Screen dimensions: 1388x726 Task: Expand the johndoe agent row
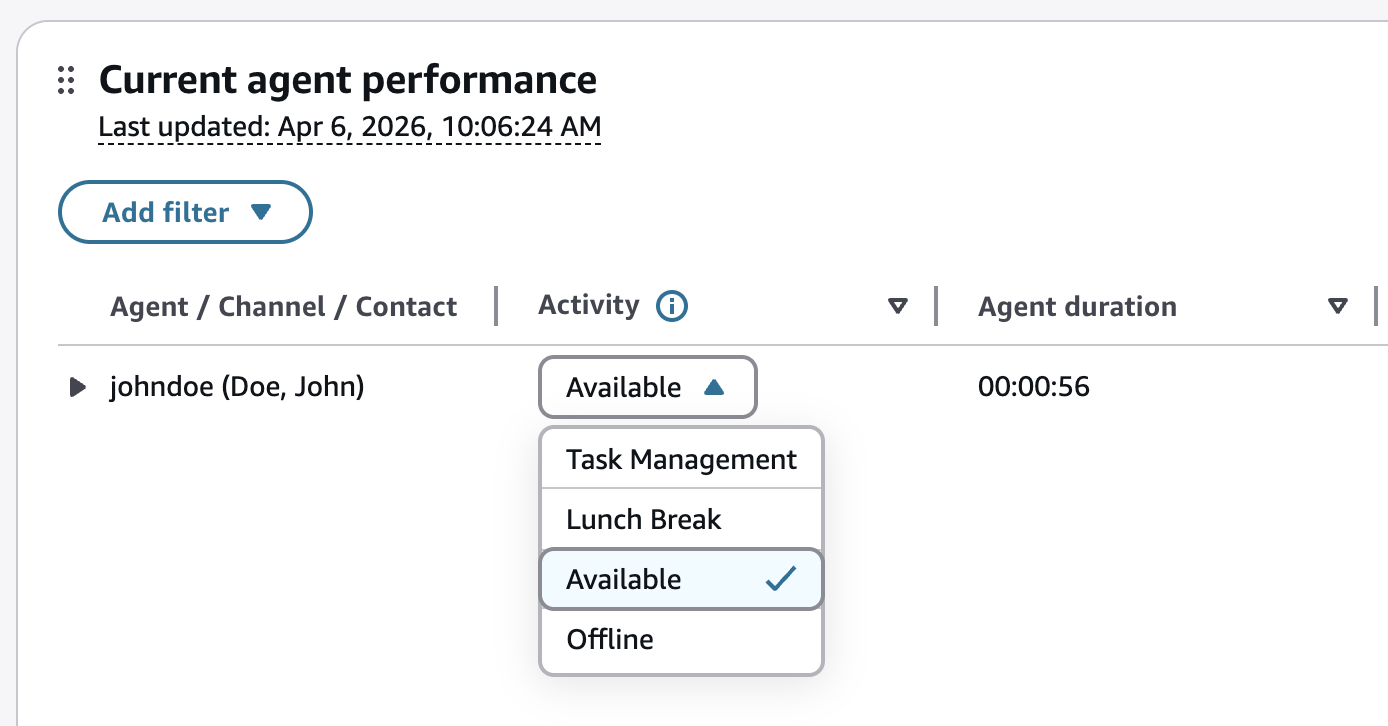(x=77, y=387)
